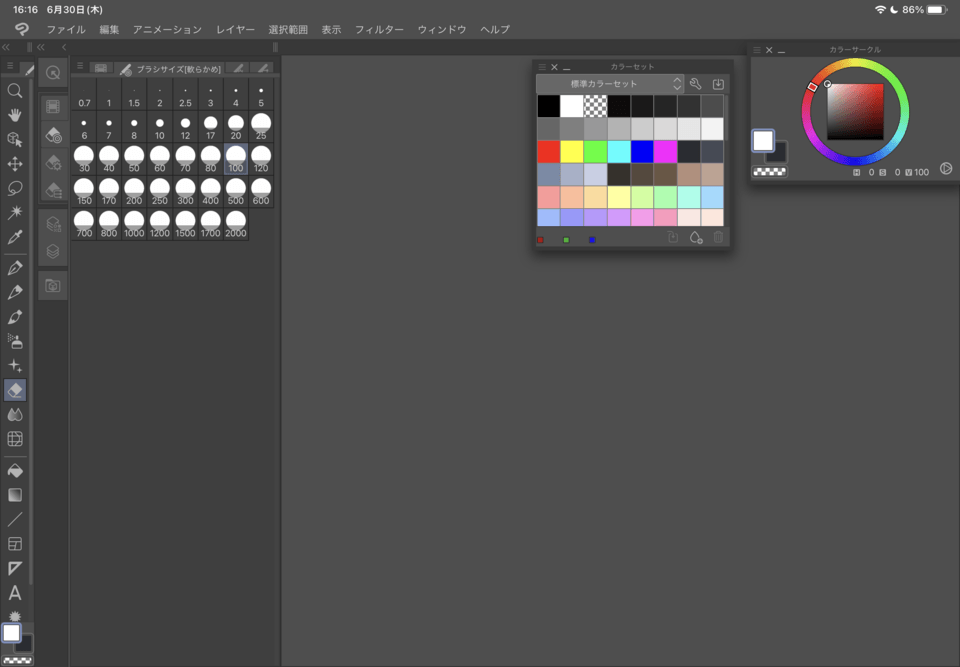Select the Frame border panel tool
The image size is (960, 667).
point(15,544)
